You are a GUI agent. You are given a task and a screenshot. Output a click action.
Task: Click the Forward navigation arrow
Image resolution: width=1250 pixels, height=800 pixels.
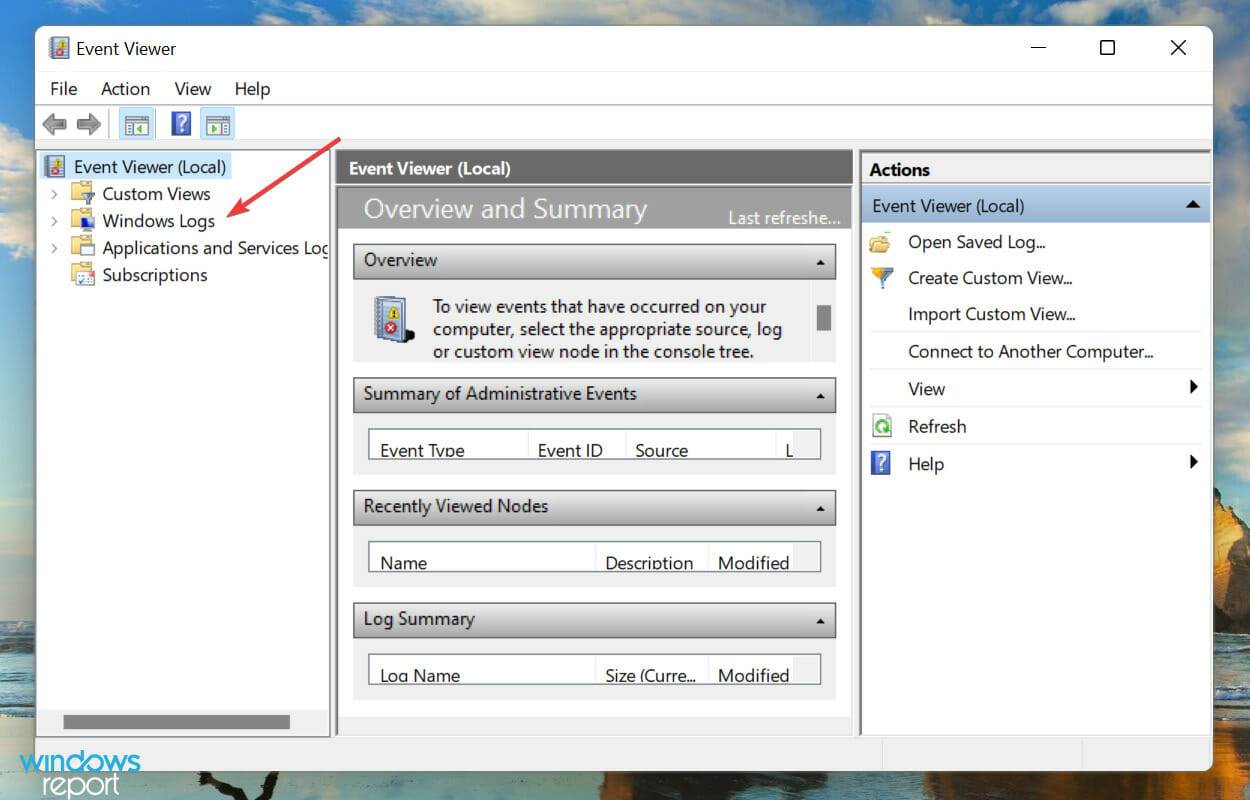click(x=89, y=123)
